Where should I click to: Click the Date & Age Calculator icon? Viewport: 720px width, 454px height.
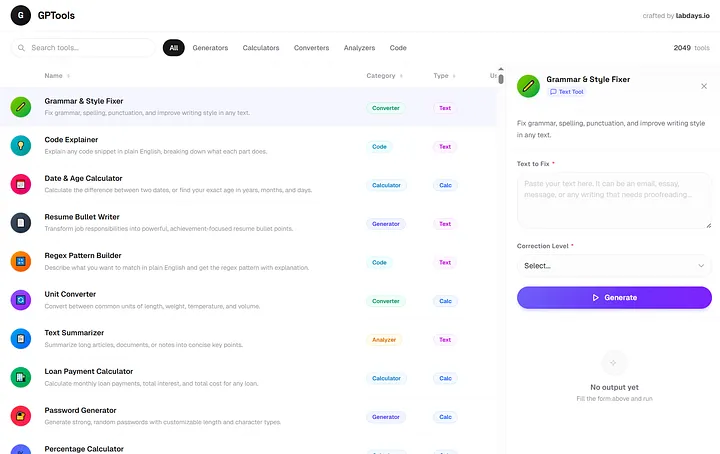click(x=20, y=184)
